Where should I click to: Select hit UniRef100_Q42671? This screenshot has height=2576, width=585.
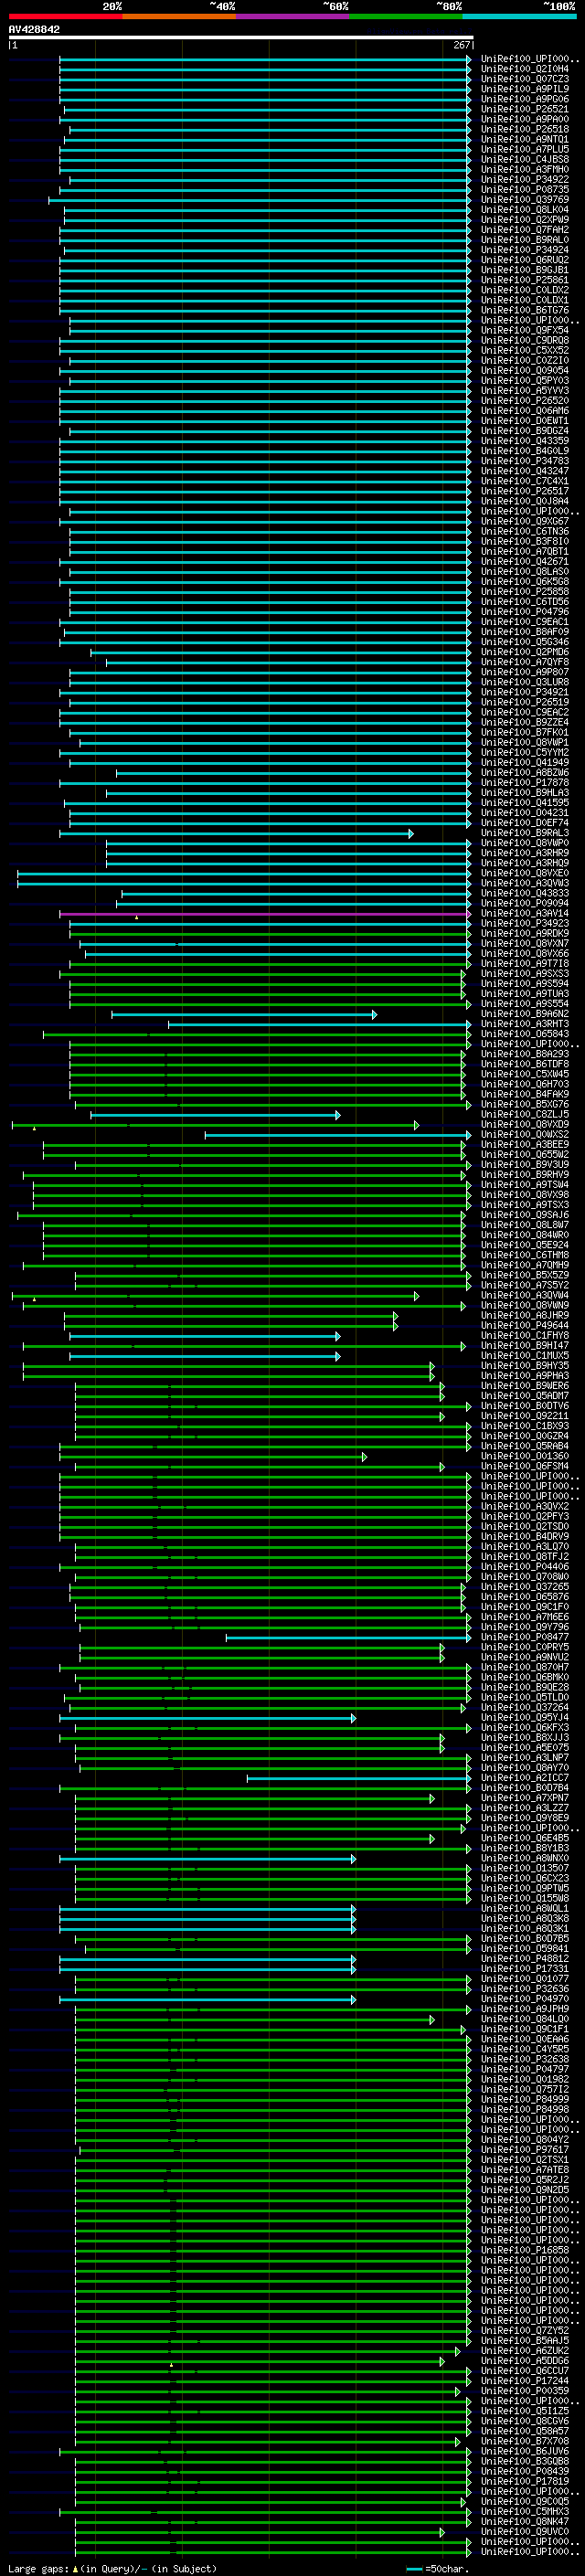(x=525, y=561)
